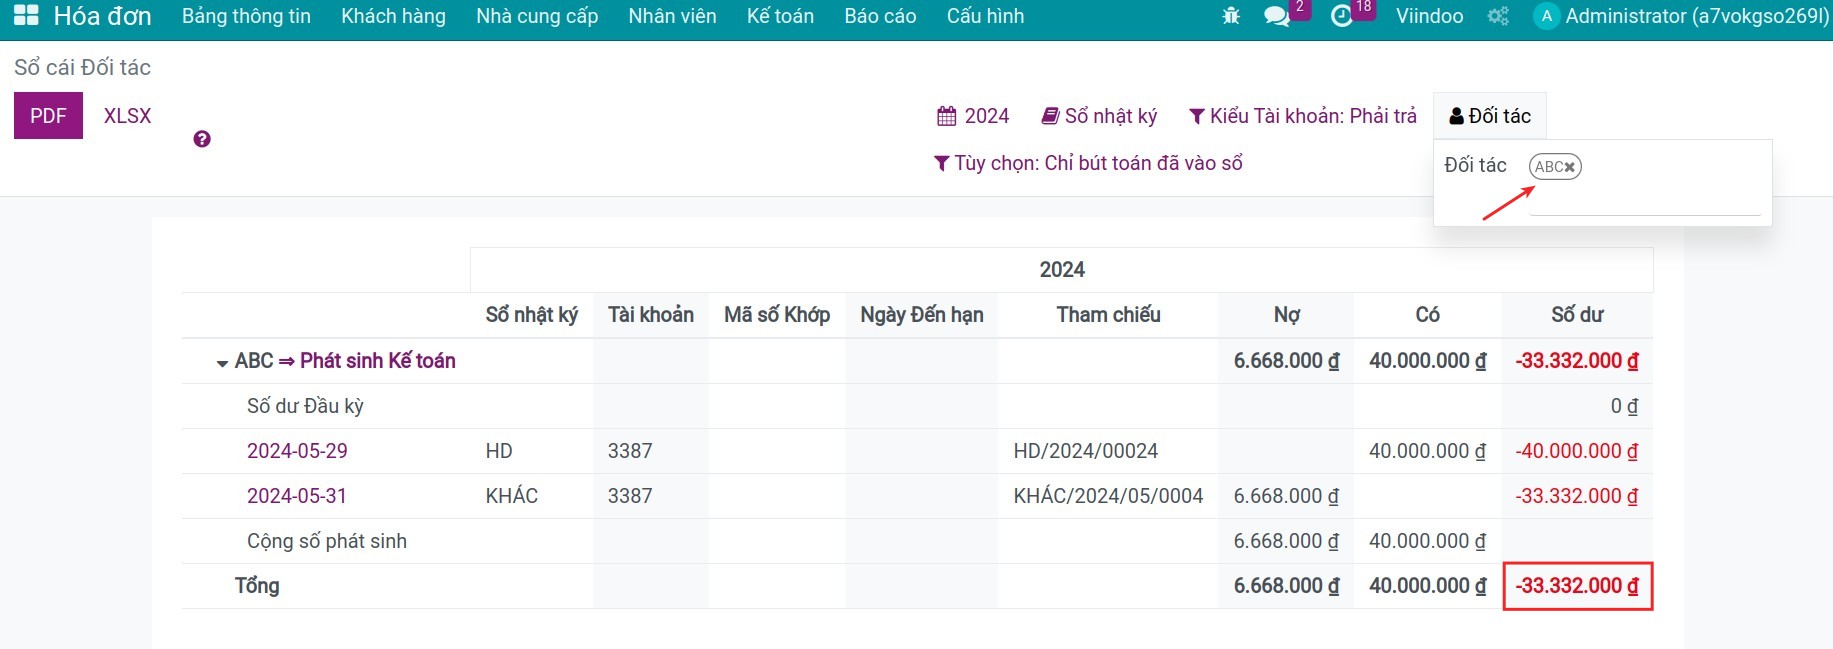
Task: Open the Cấu hình menu
Action: (985, 16)
